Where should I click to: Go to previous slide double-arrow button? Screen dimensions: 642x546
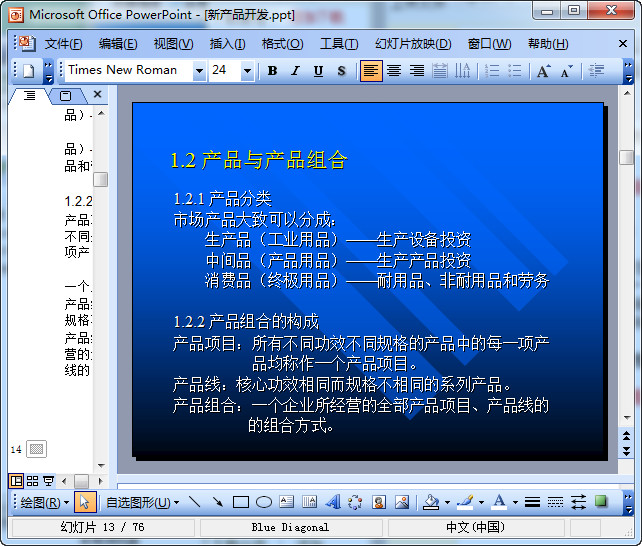pyautogui.click(x=626, y=435)
